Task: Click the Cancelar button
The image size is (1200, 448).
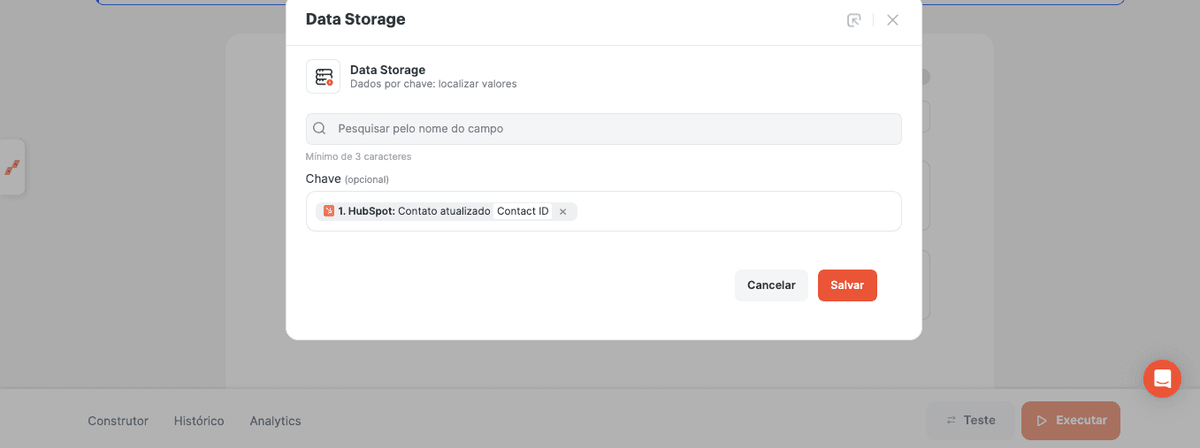Action: pyautogui.click(x=771, y=285)
